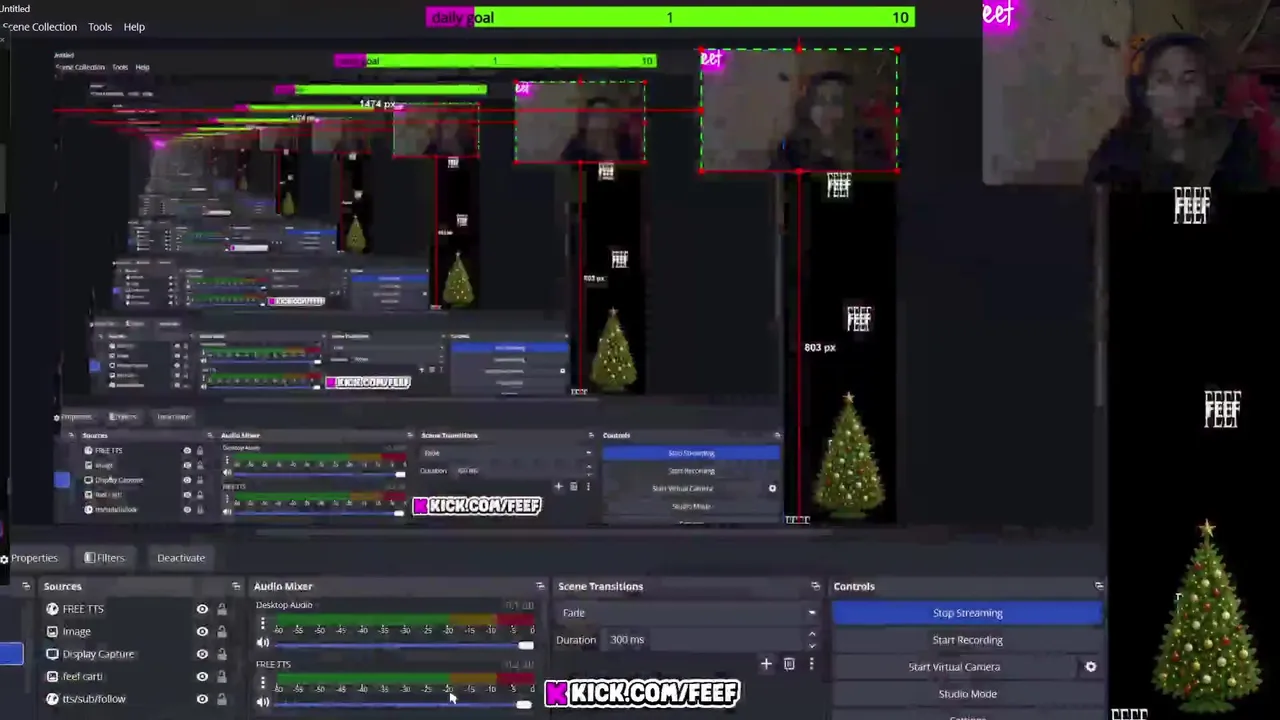The width and height of the screenshot is (1280, 720).
Task: Hide the FREE TTS source with eye icon
Action: click(202, 609)
